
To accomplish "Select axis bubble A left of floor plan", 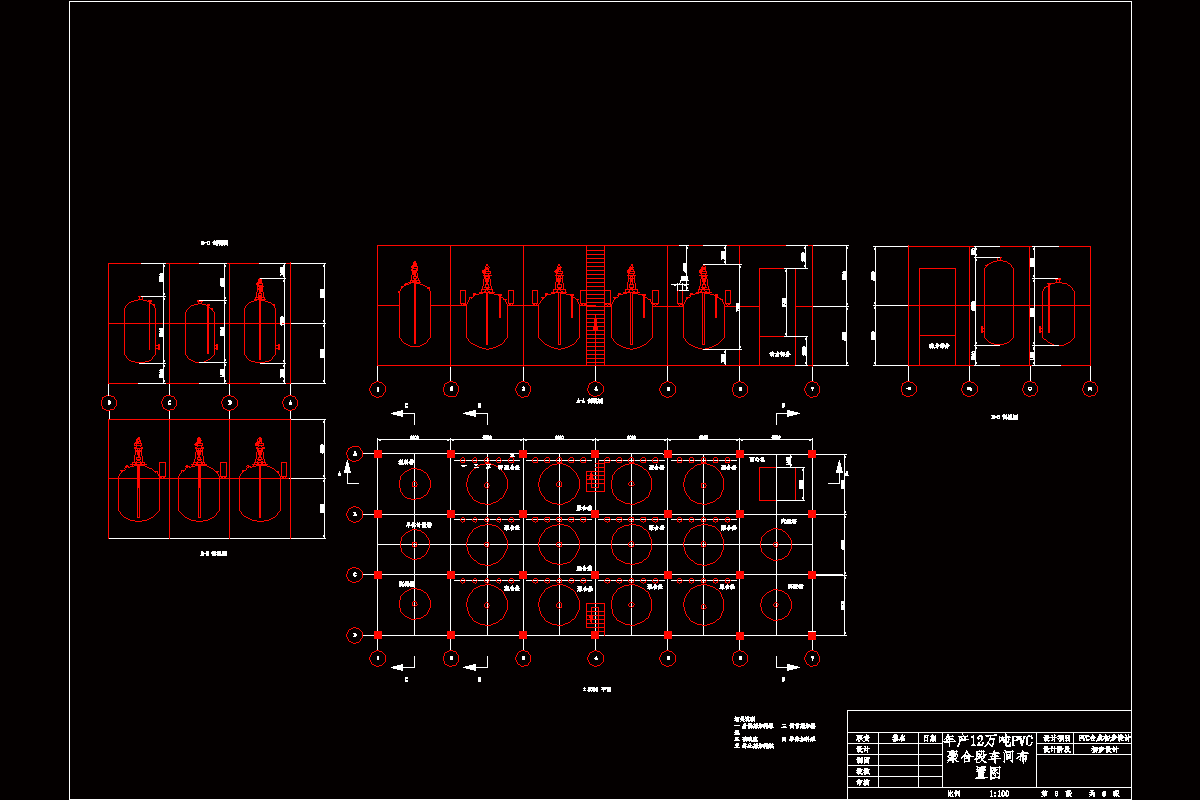I will click(x=354, y=454).
